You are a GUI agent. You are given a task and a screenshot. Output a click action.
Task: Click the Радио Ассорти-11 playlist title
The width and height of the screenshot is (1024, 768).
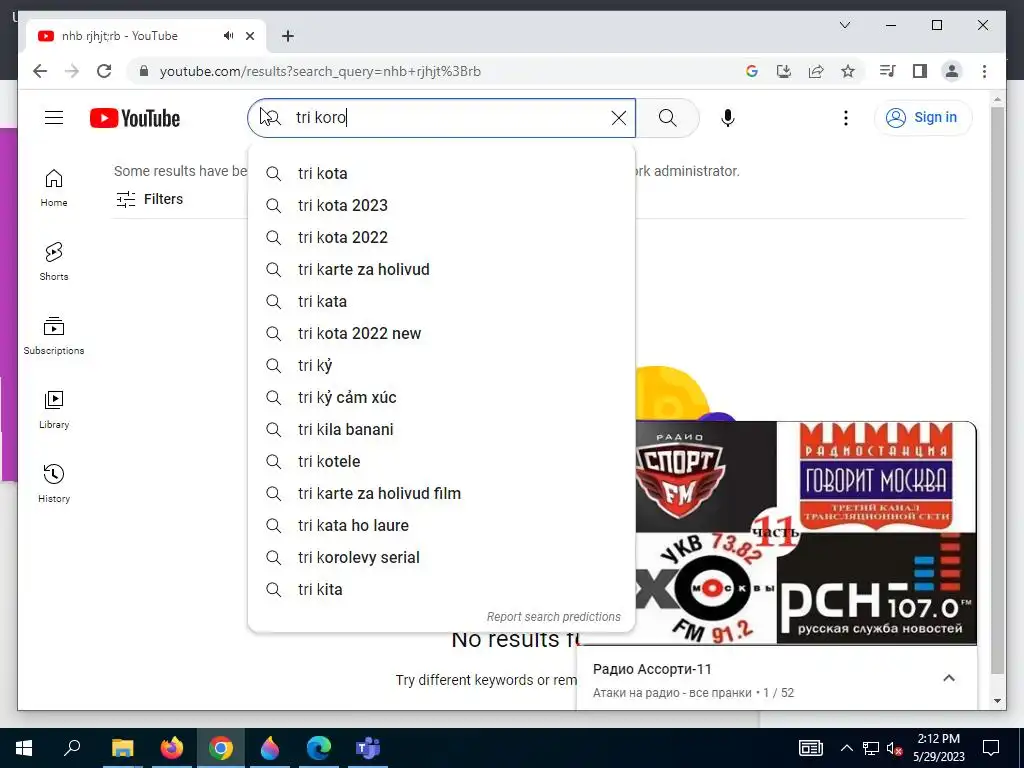(652, 669)
